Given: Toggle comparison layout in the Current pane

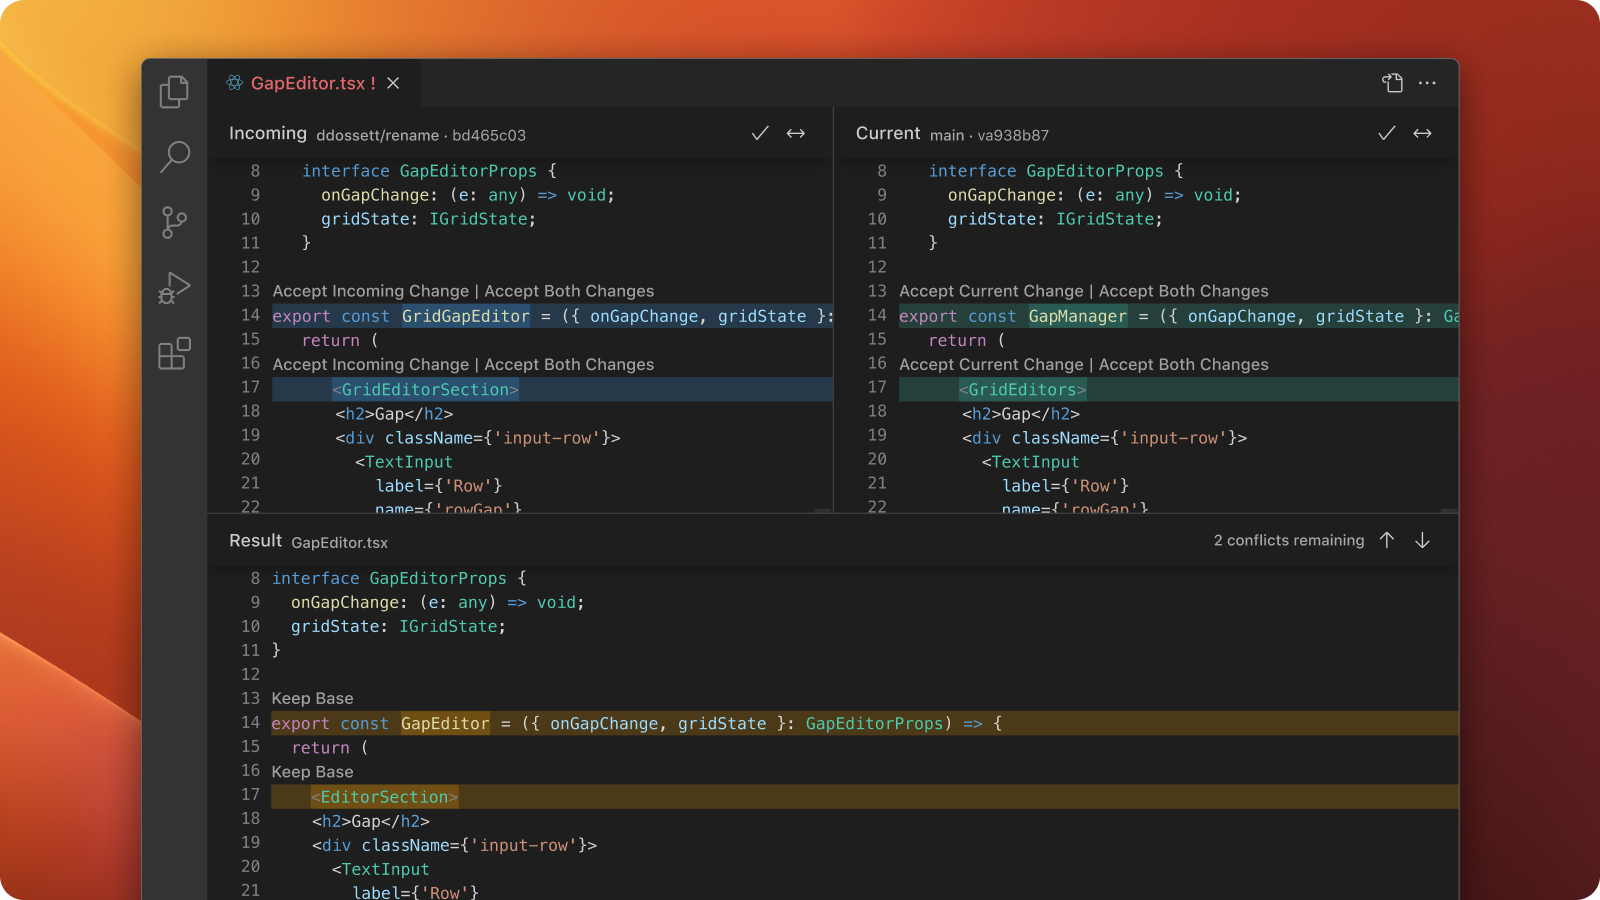Looking at the screenshot, I should (1422, 132).
